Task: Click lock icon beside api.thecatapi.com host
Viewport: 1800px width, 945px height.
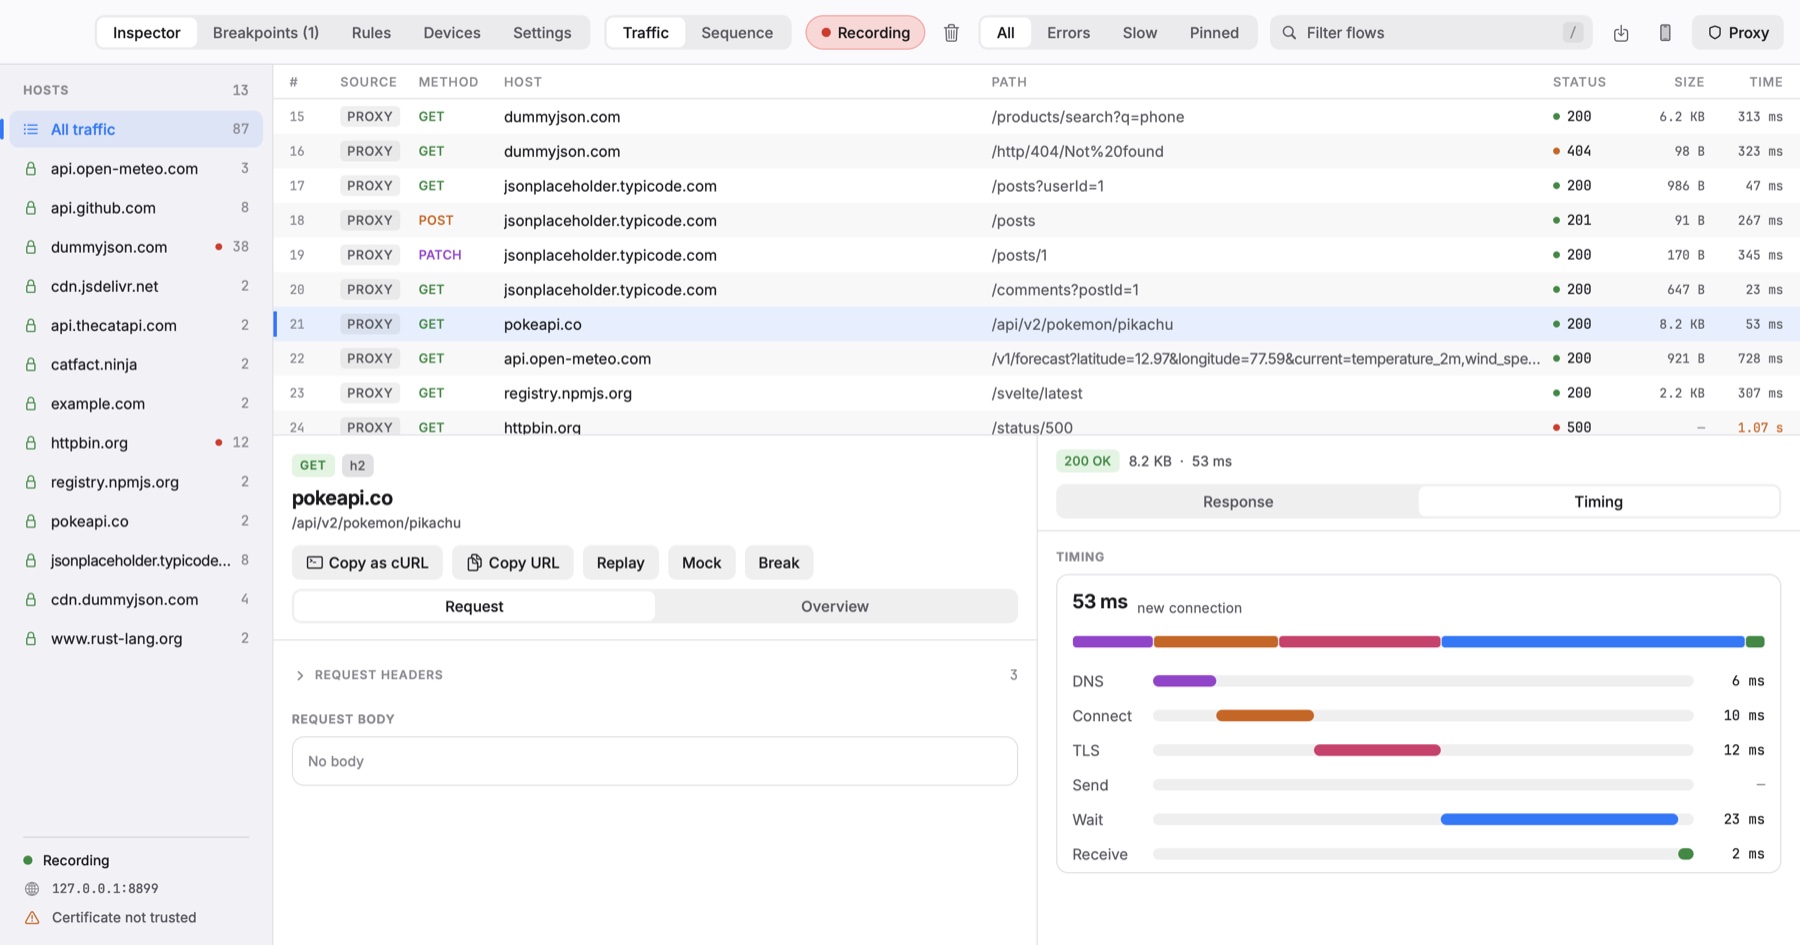Action: click(x=31, y=325)
